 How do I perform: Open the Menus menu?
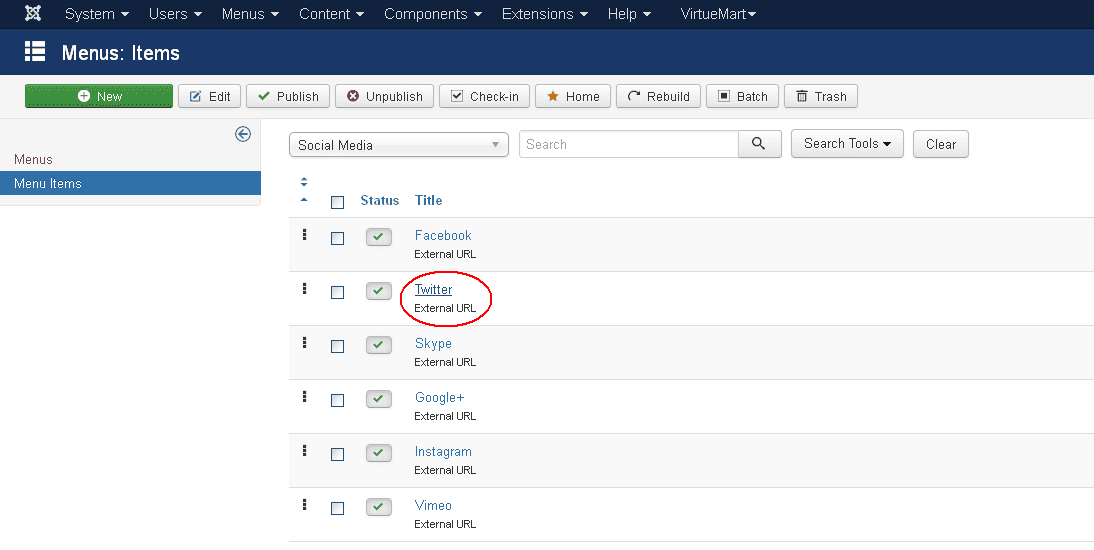250,14
